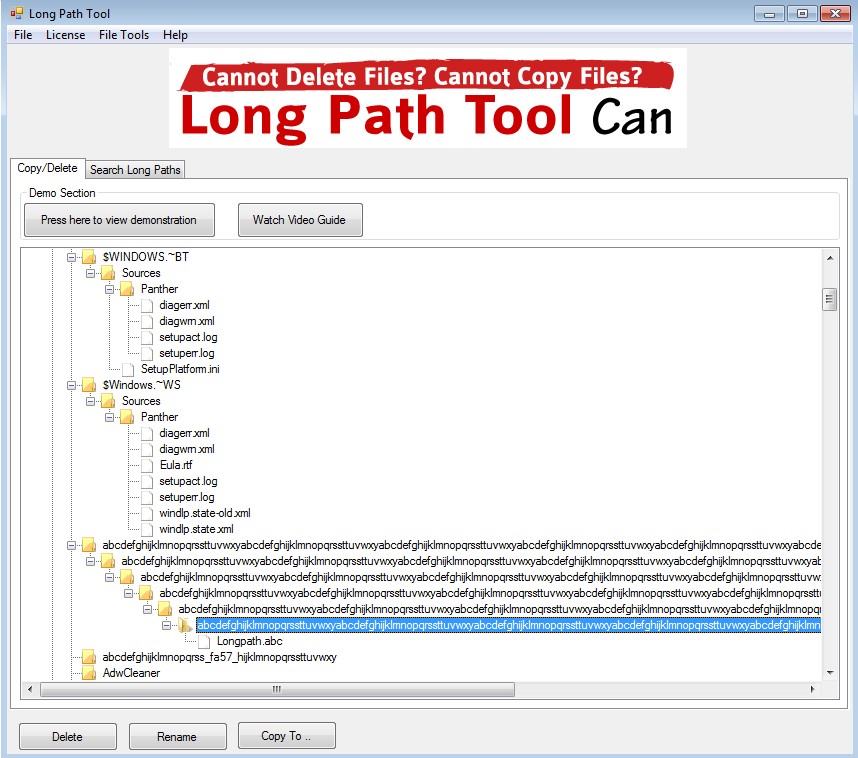Click the Long Path Tool banner image
The width and height of the screenshot is (858, 758).
(427, 98)
